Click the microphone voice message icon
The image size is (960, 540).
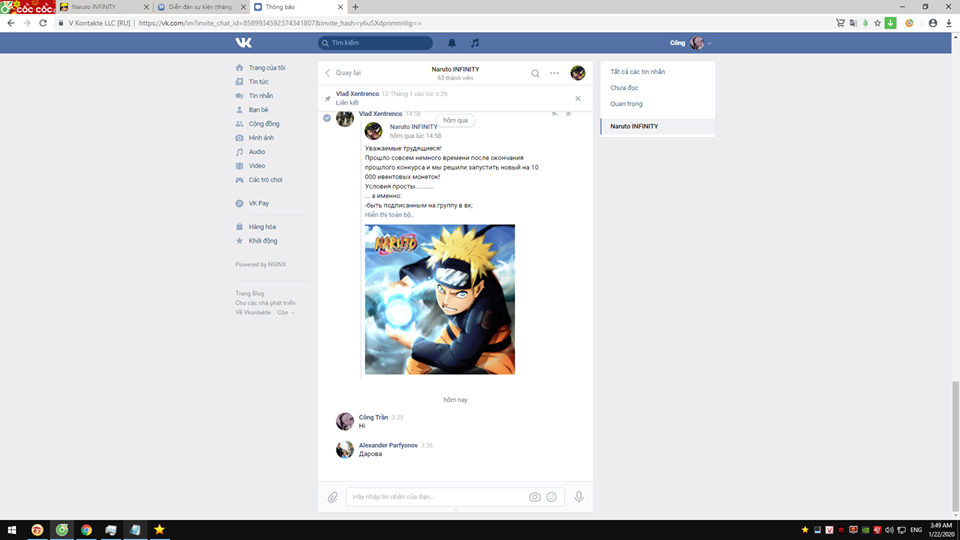click(579, 497)
